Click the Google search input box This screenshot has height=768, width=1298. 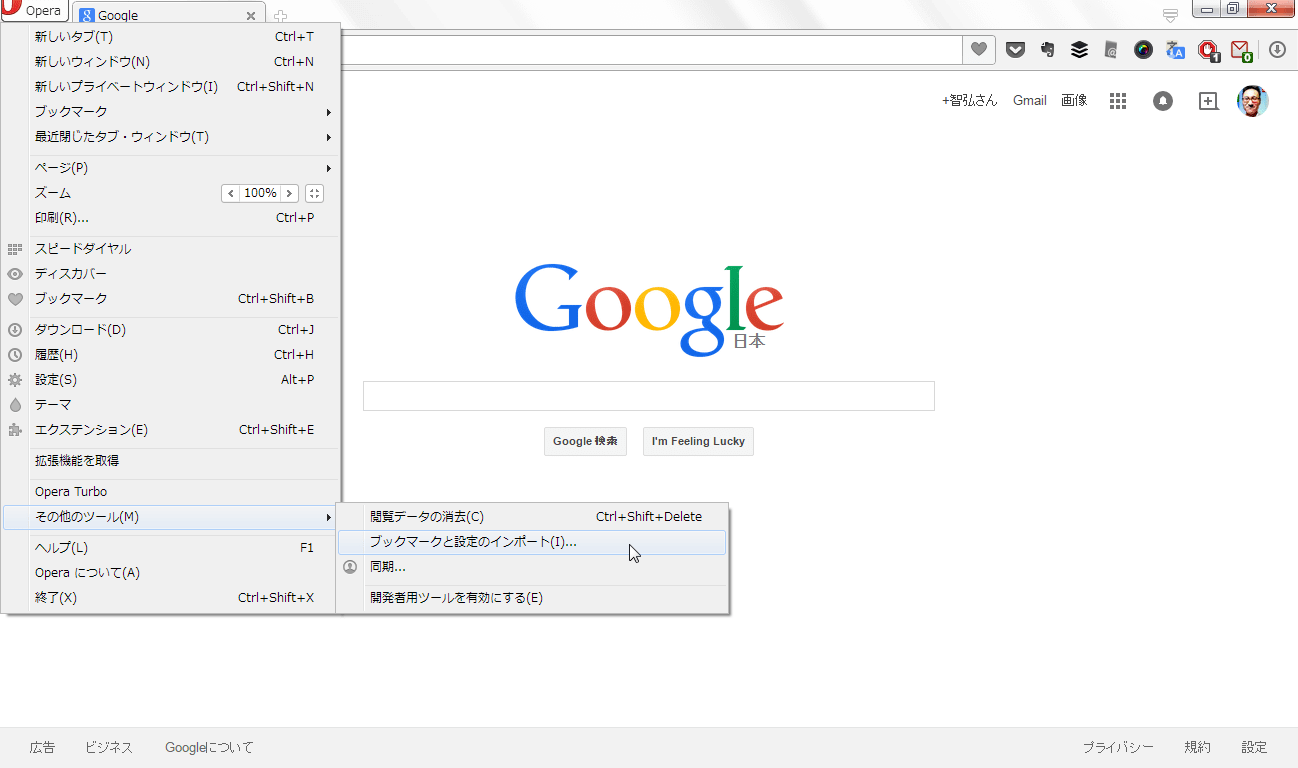click(648, 396)
